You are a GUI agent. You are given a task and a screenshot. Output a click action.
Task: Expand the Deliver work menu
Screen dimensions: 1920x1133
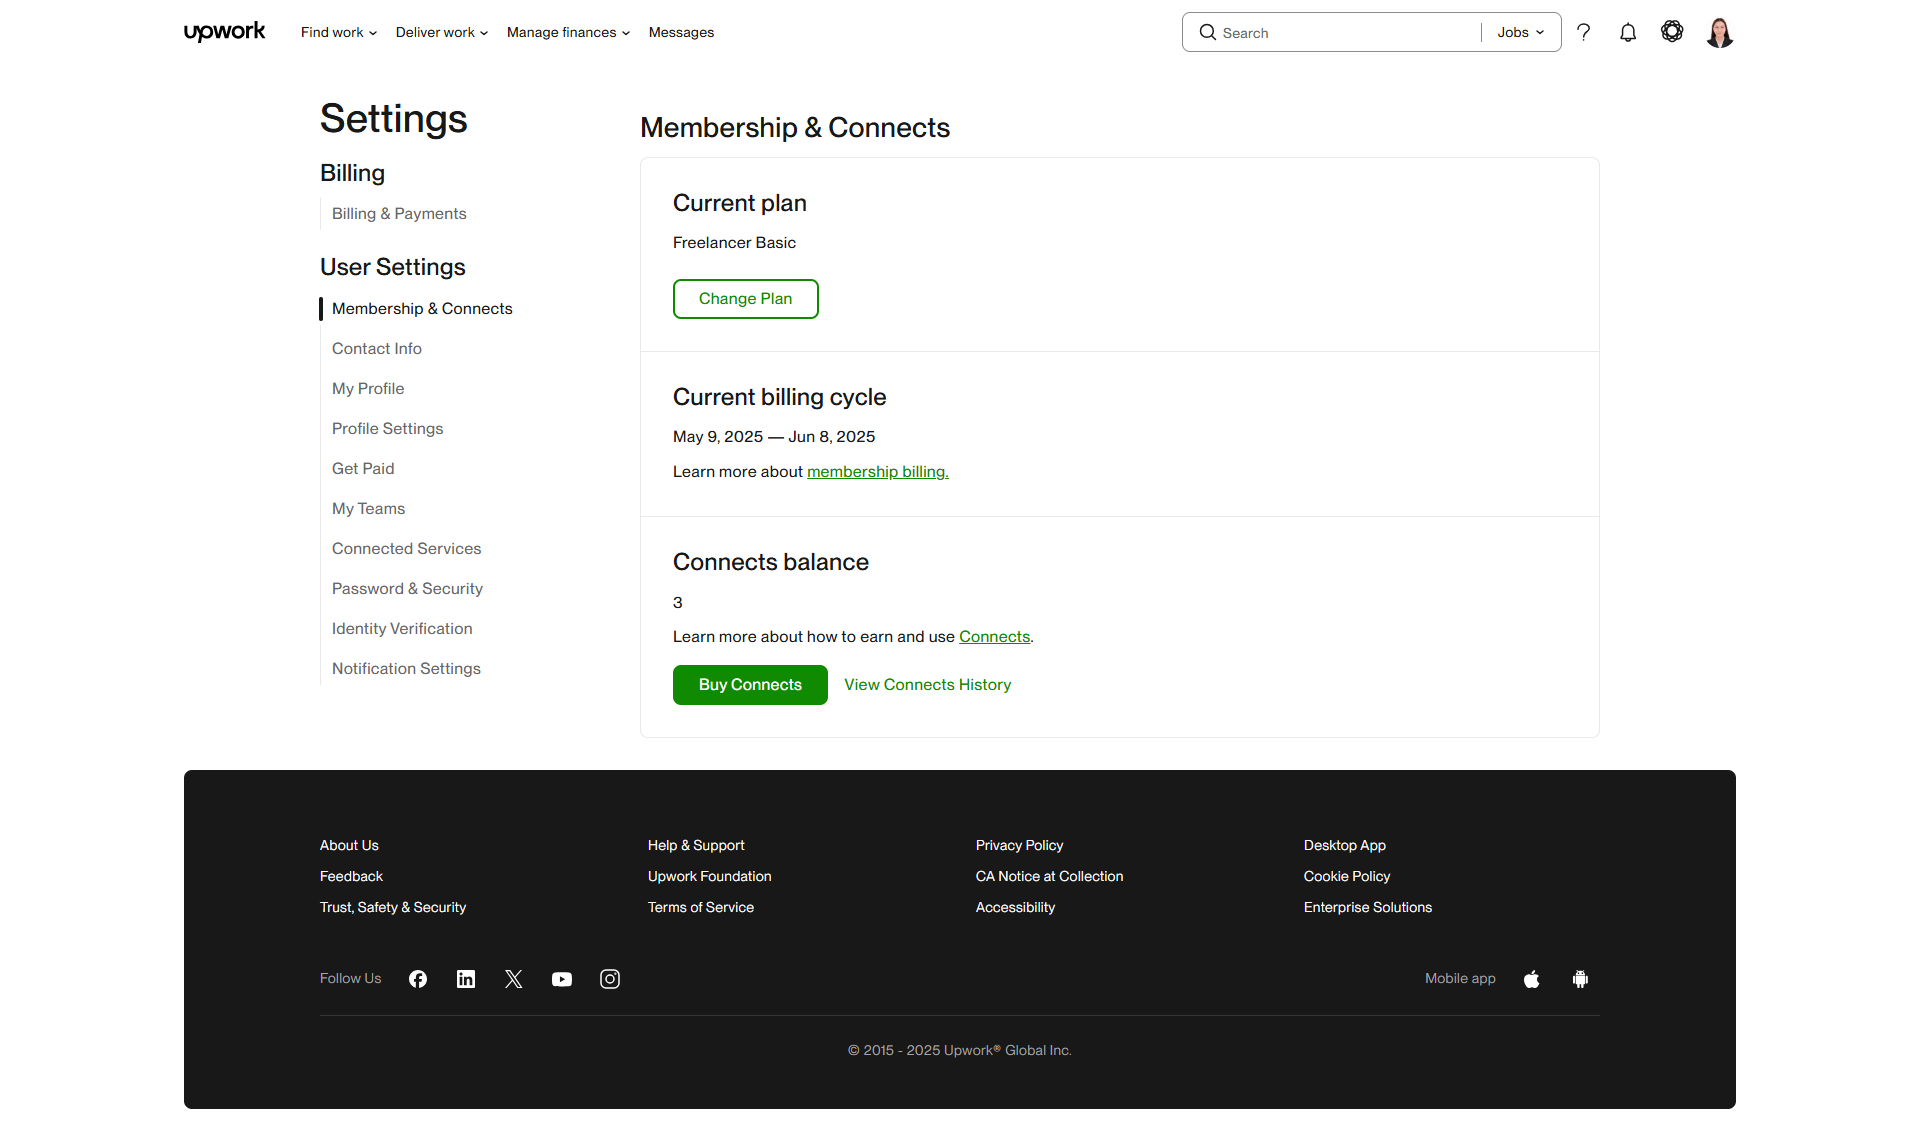(x=441, y=32)
